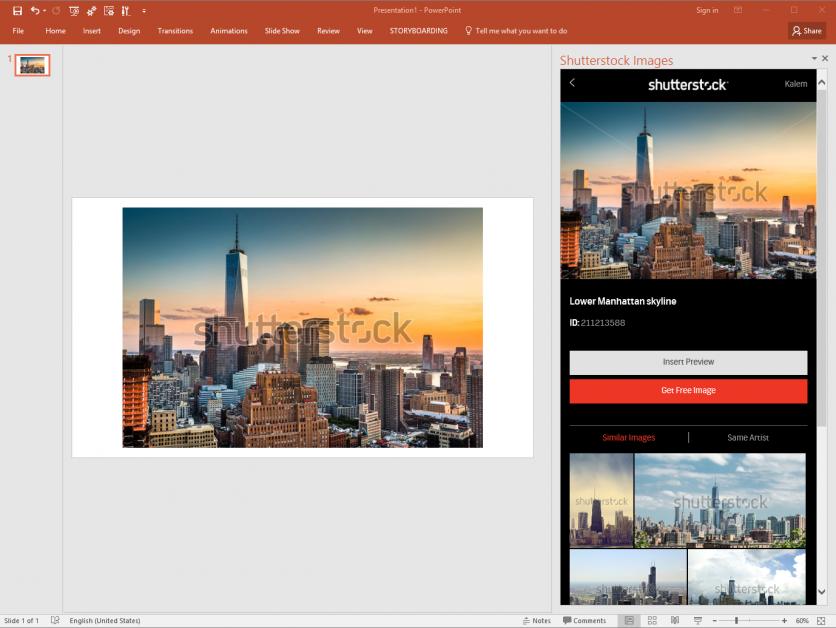Screen dimensions: 836x628
Task: Click the large Lower Manhattan preview image
Action: click(688, 190)
